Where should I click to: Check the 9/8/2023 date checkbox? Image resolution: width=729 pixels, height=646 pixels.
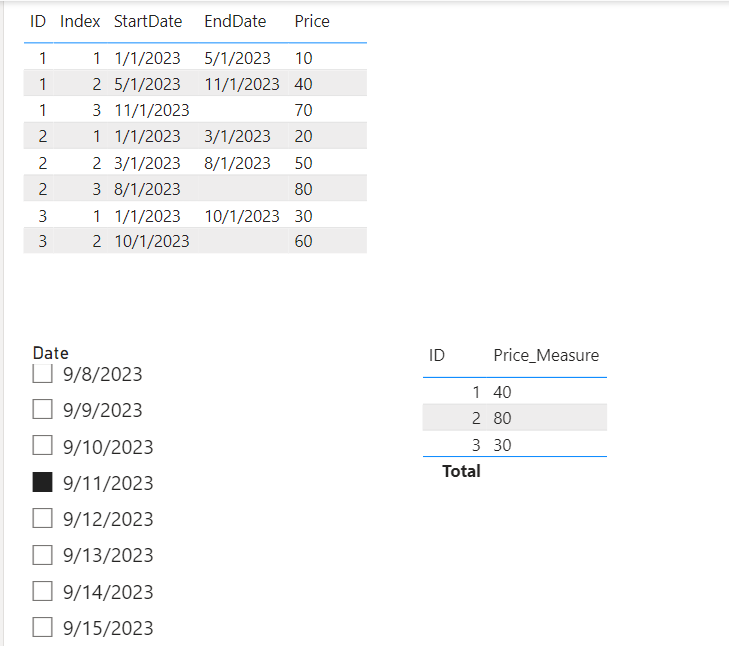tap(42, 373)
